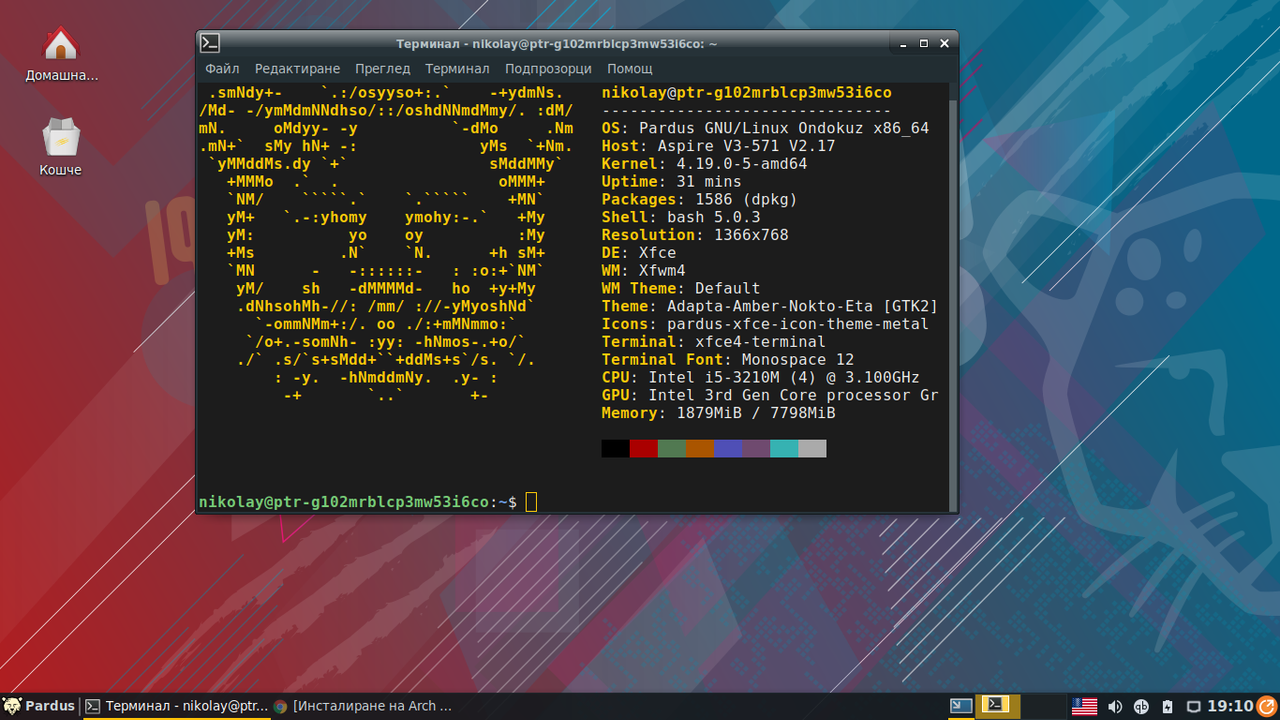The height and width of the screenshot is (720, 1280).
Task: Open the Редактиране menu
Action: point(297,69)
